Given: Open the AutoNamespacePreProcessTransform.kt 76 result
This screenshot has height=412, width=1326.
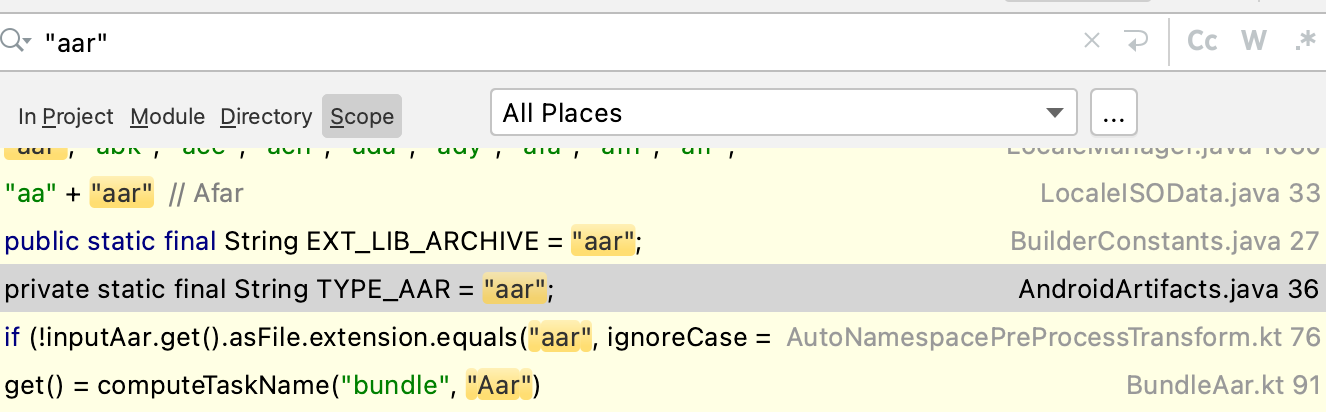Looking at the screenshot, I should (663, 337).
